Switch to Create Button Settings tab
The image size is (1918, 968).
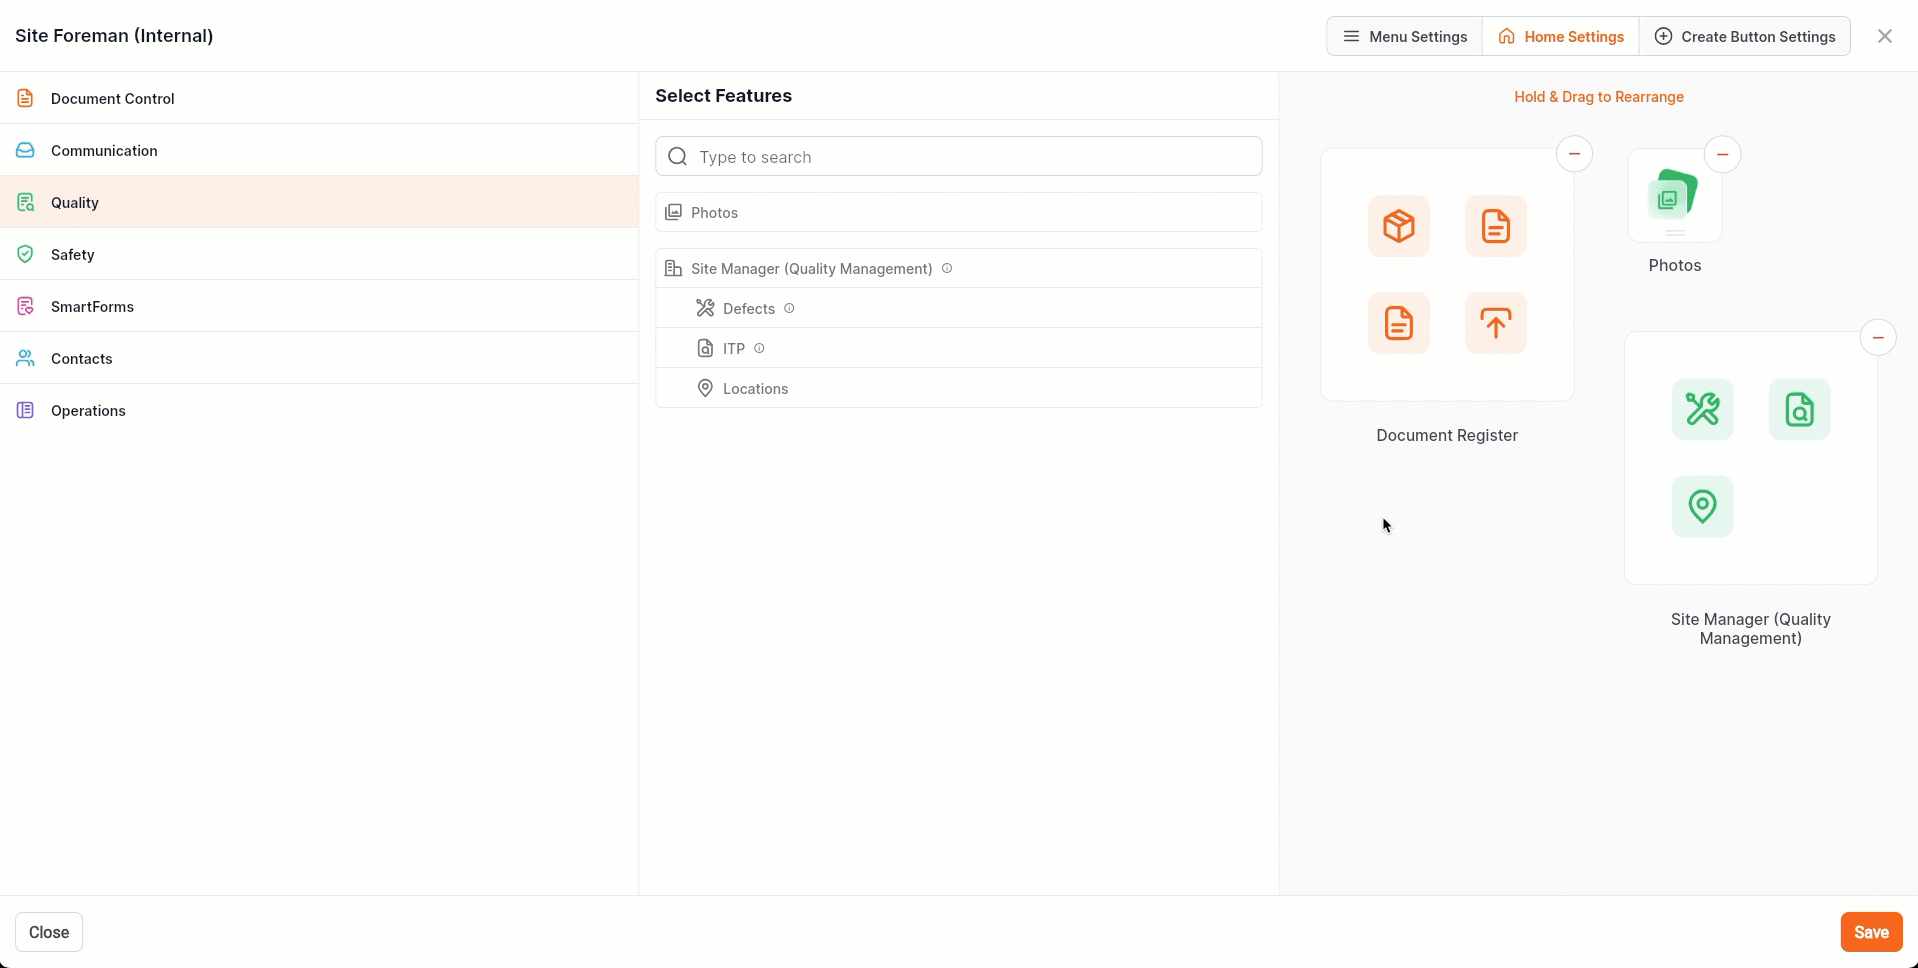pos(1744,36)
